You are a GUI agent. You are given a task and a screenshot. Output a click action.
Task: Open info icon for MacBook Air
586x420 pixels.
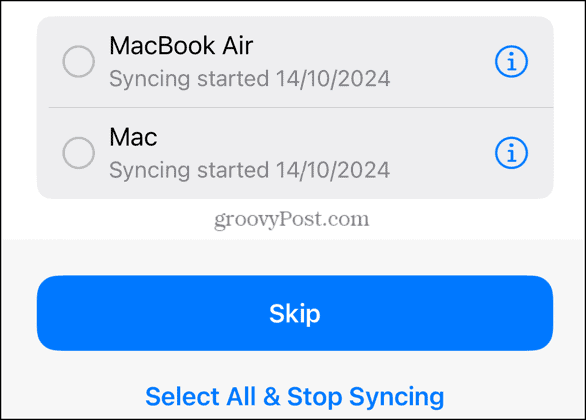click(511, 61)
